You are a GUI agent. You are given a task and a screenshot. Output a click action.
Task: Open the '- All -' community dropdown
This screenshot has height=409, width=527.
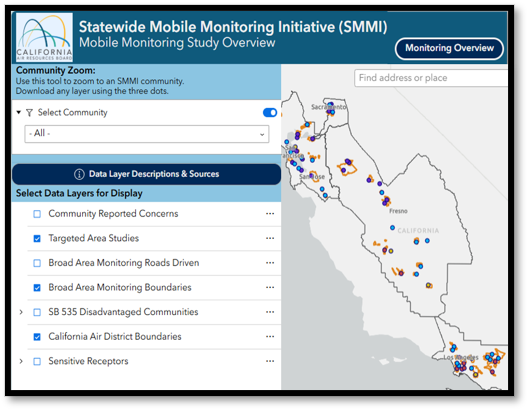pos(147,134)
